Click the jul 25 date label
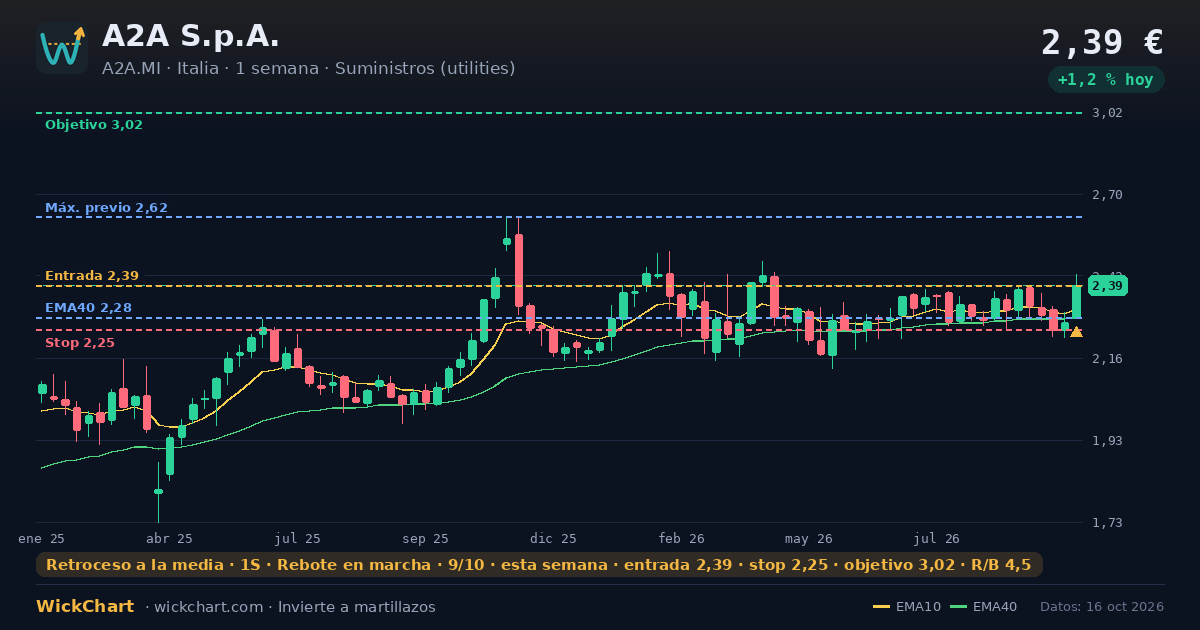 298,538
